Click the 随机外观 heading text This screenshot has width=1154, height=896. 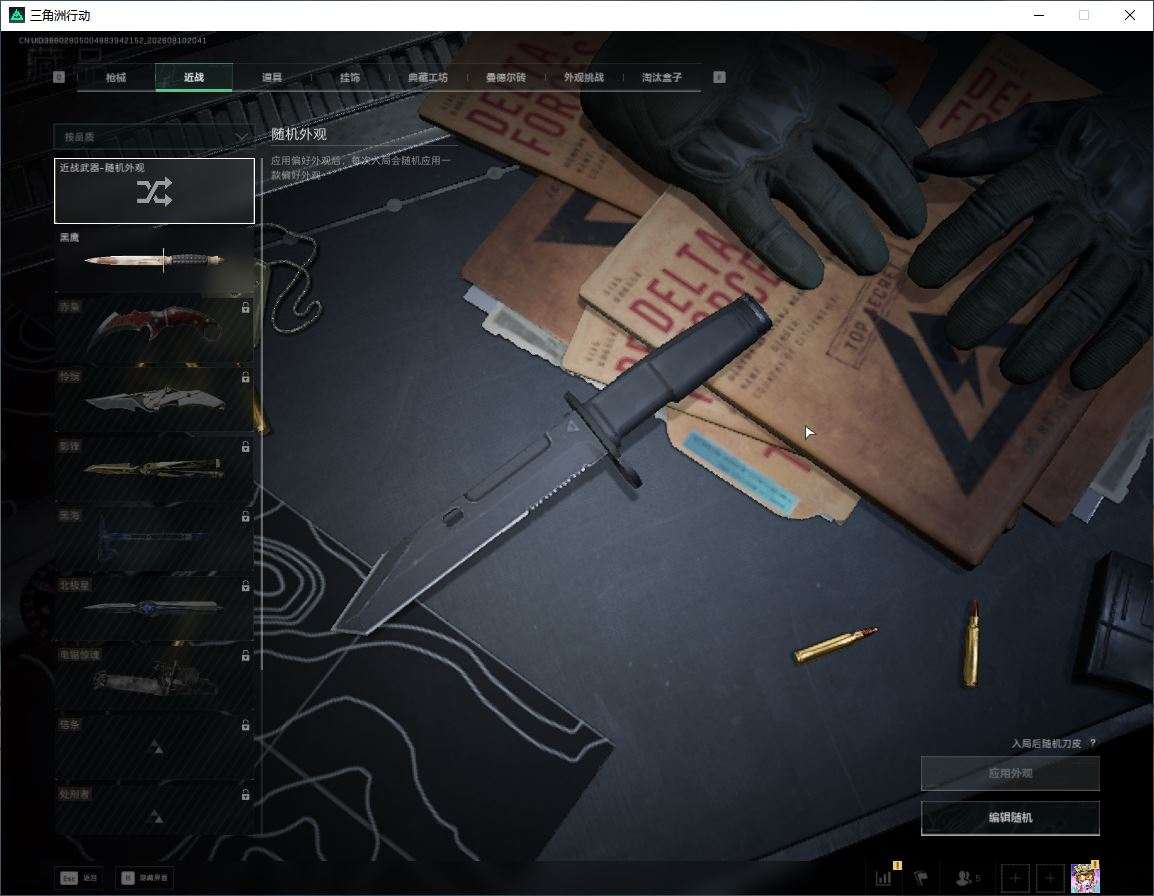299,134
